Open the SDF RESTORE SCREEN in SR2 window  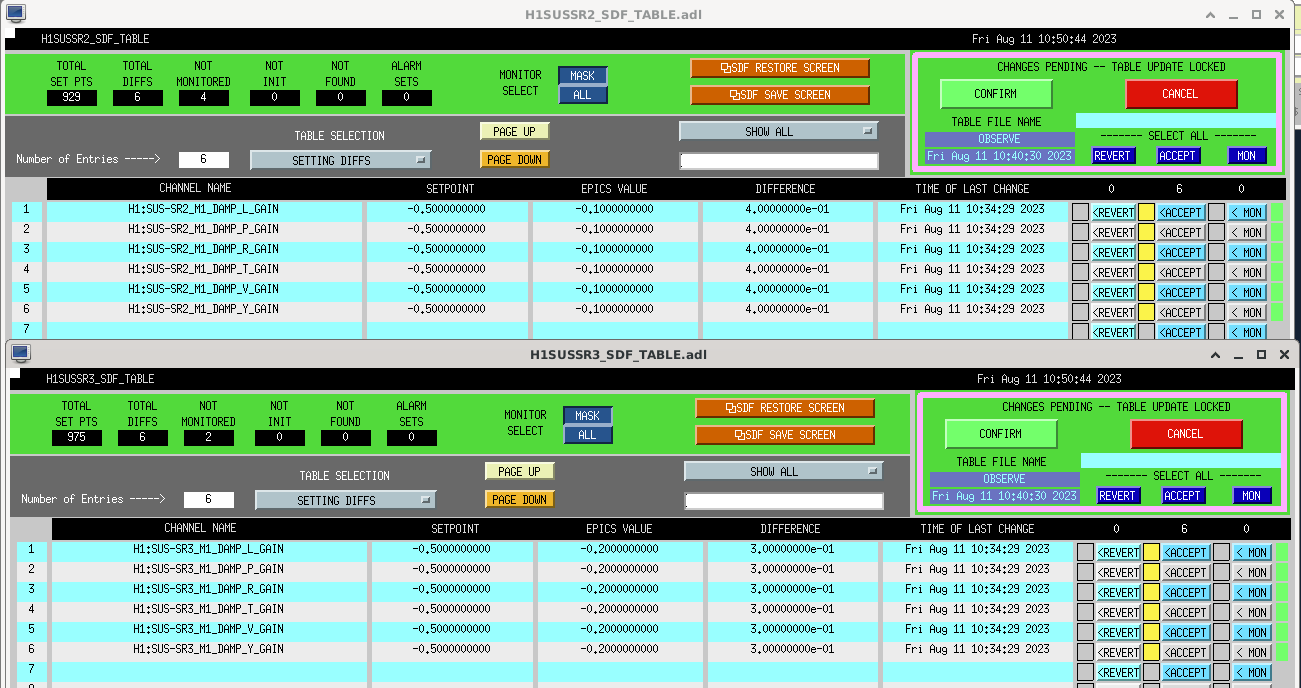click(780, 68)
